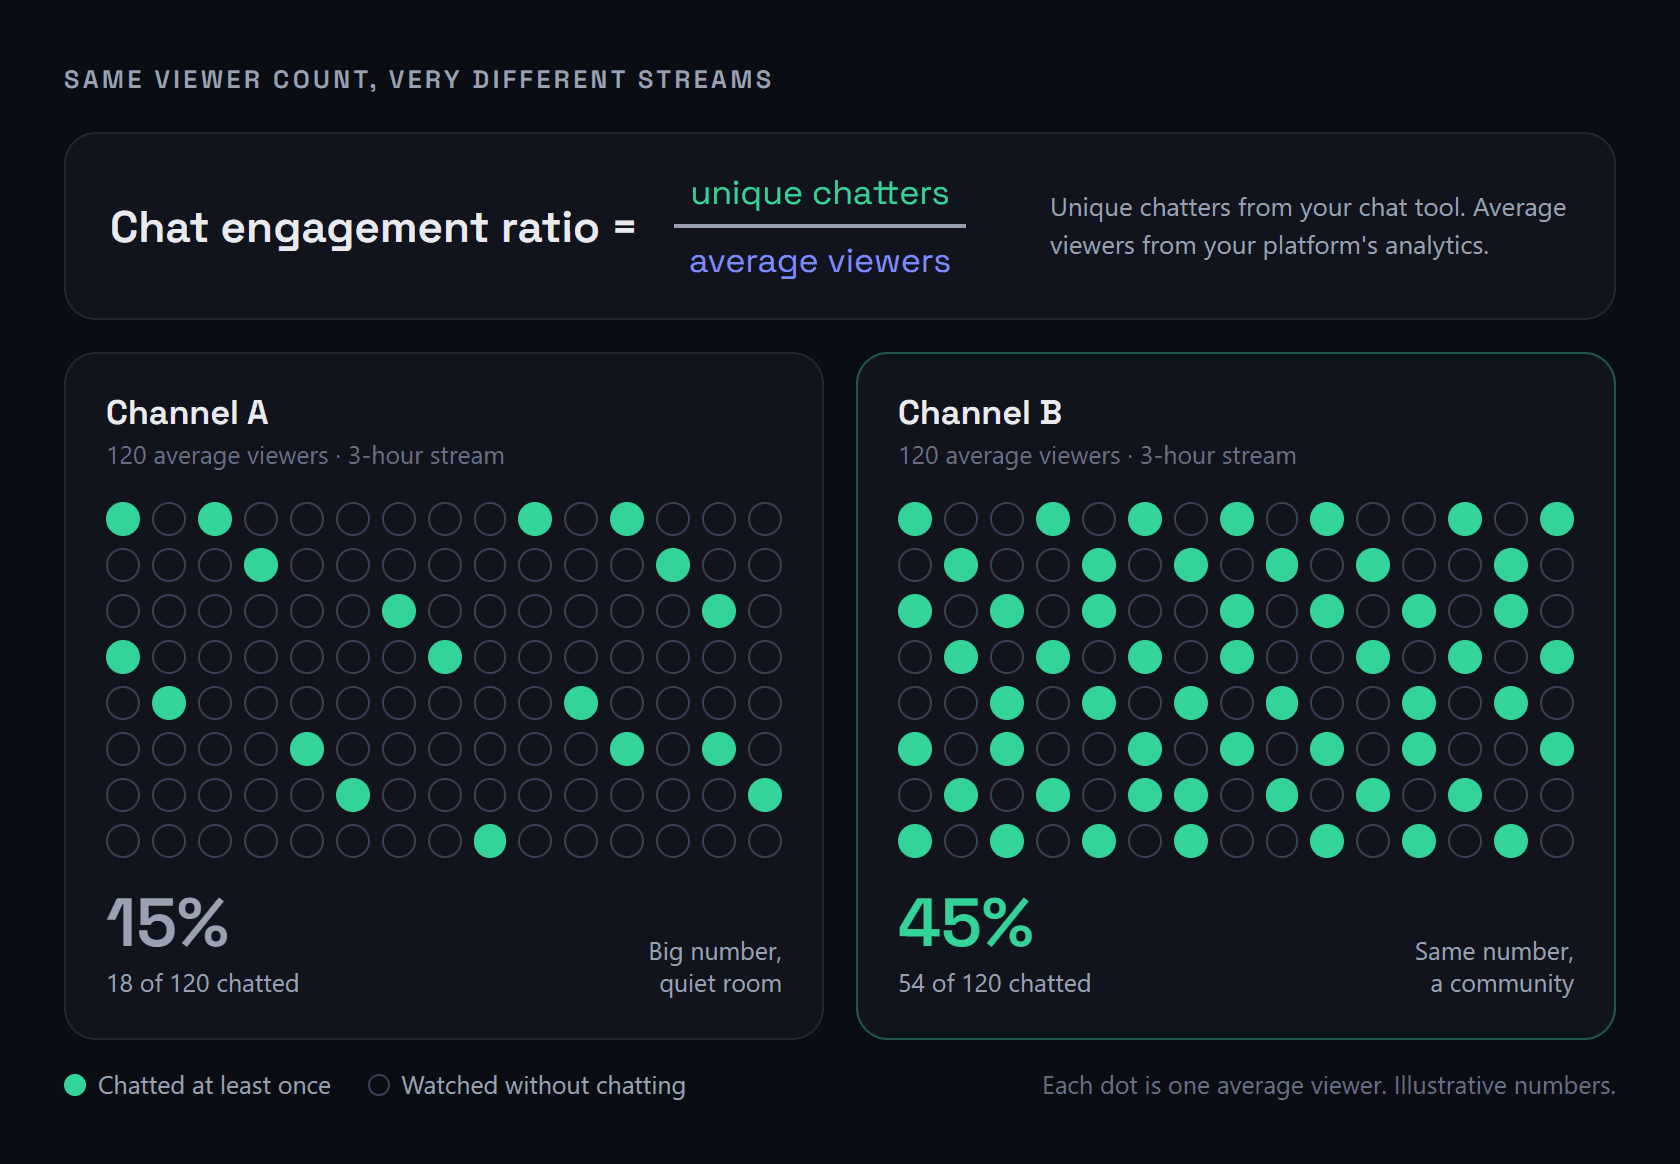
Task: Click the 'Unique chatters from your chat tool' explanation
Action: pos(1308,227)
